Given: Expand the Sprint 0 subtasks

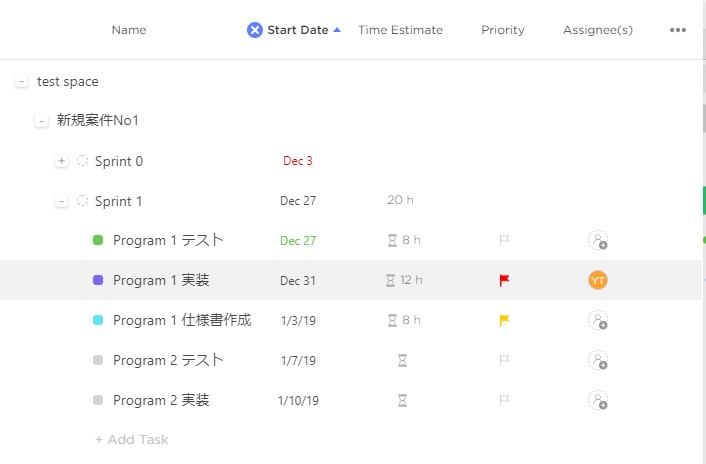Looking at the screenshot, I should click(61, 161).
